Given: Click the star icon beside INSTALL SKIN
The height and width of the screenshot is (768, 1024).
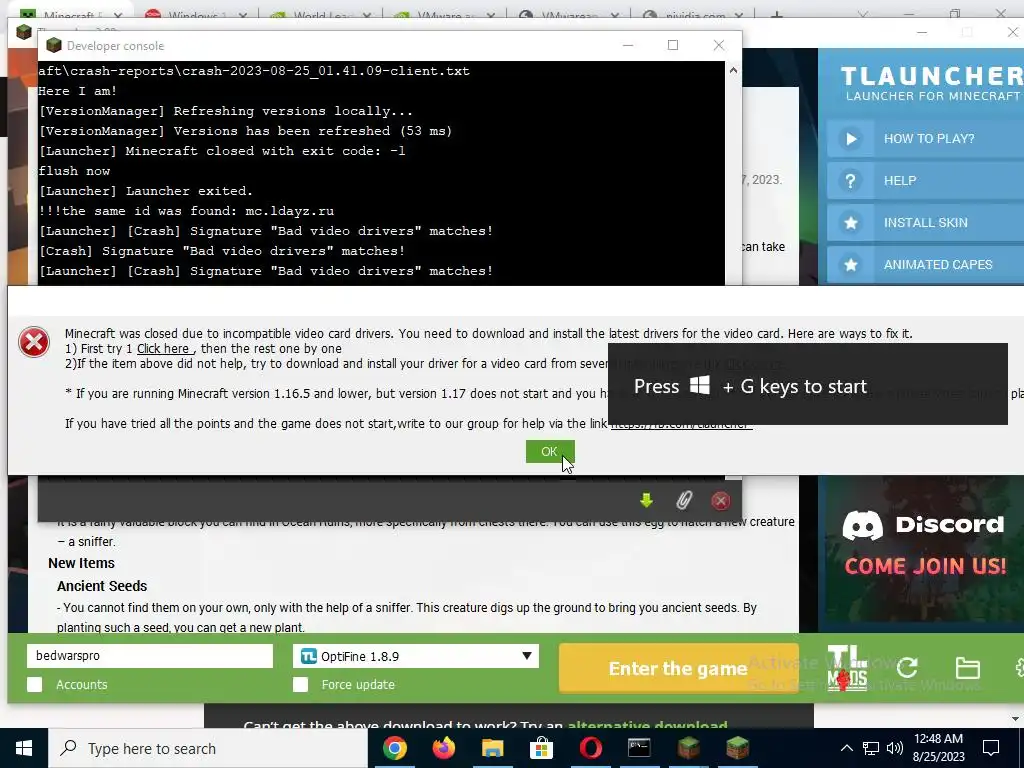Looking at the screenshot, I should 850,223.
